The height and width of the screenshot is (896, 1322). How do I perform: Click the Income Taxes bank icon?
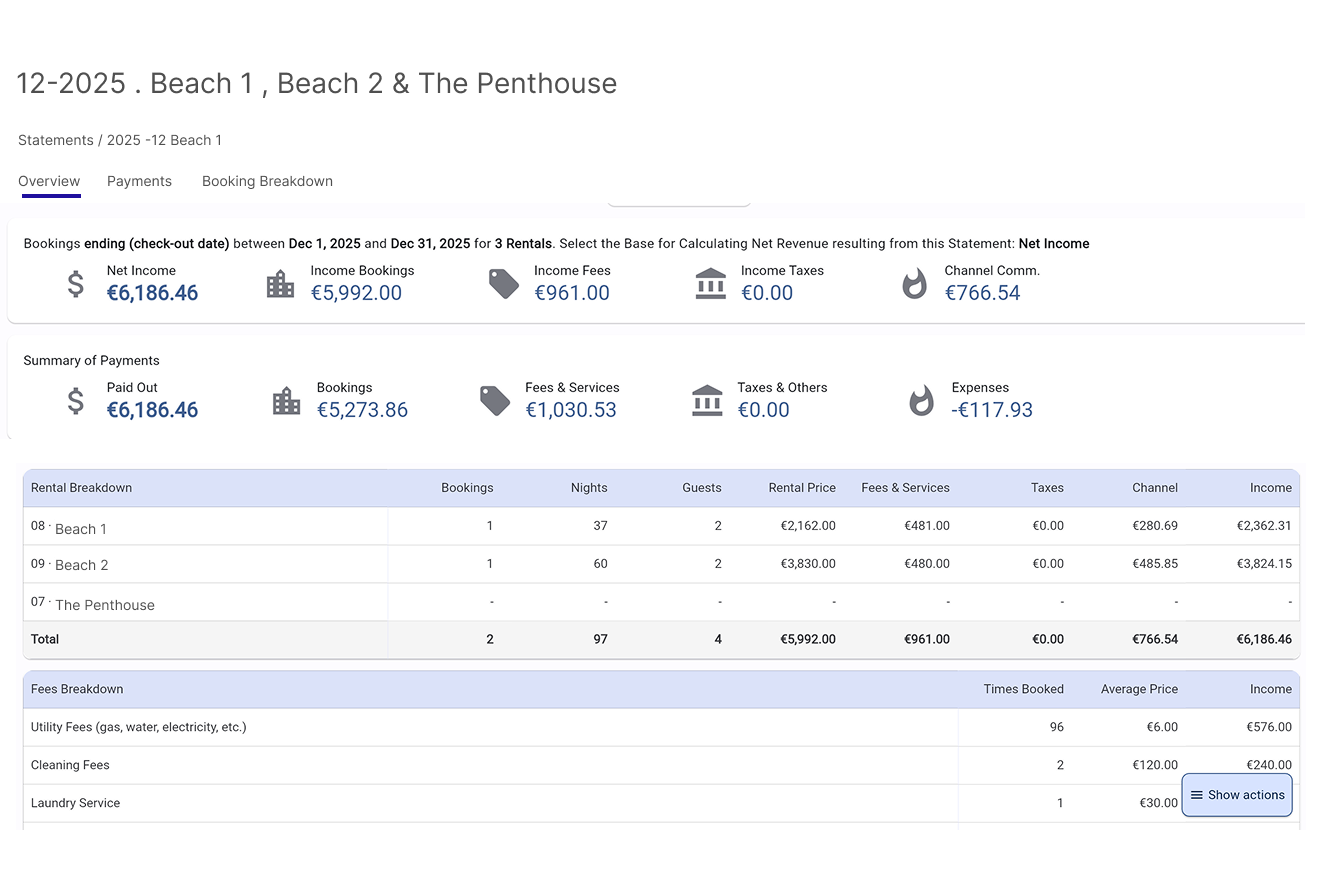tap(710, 284)
